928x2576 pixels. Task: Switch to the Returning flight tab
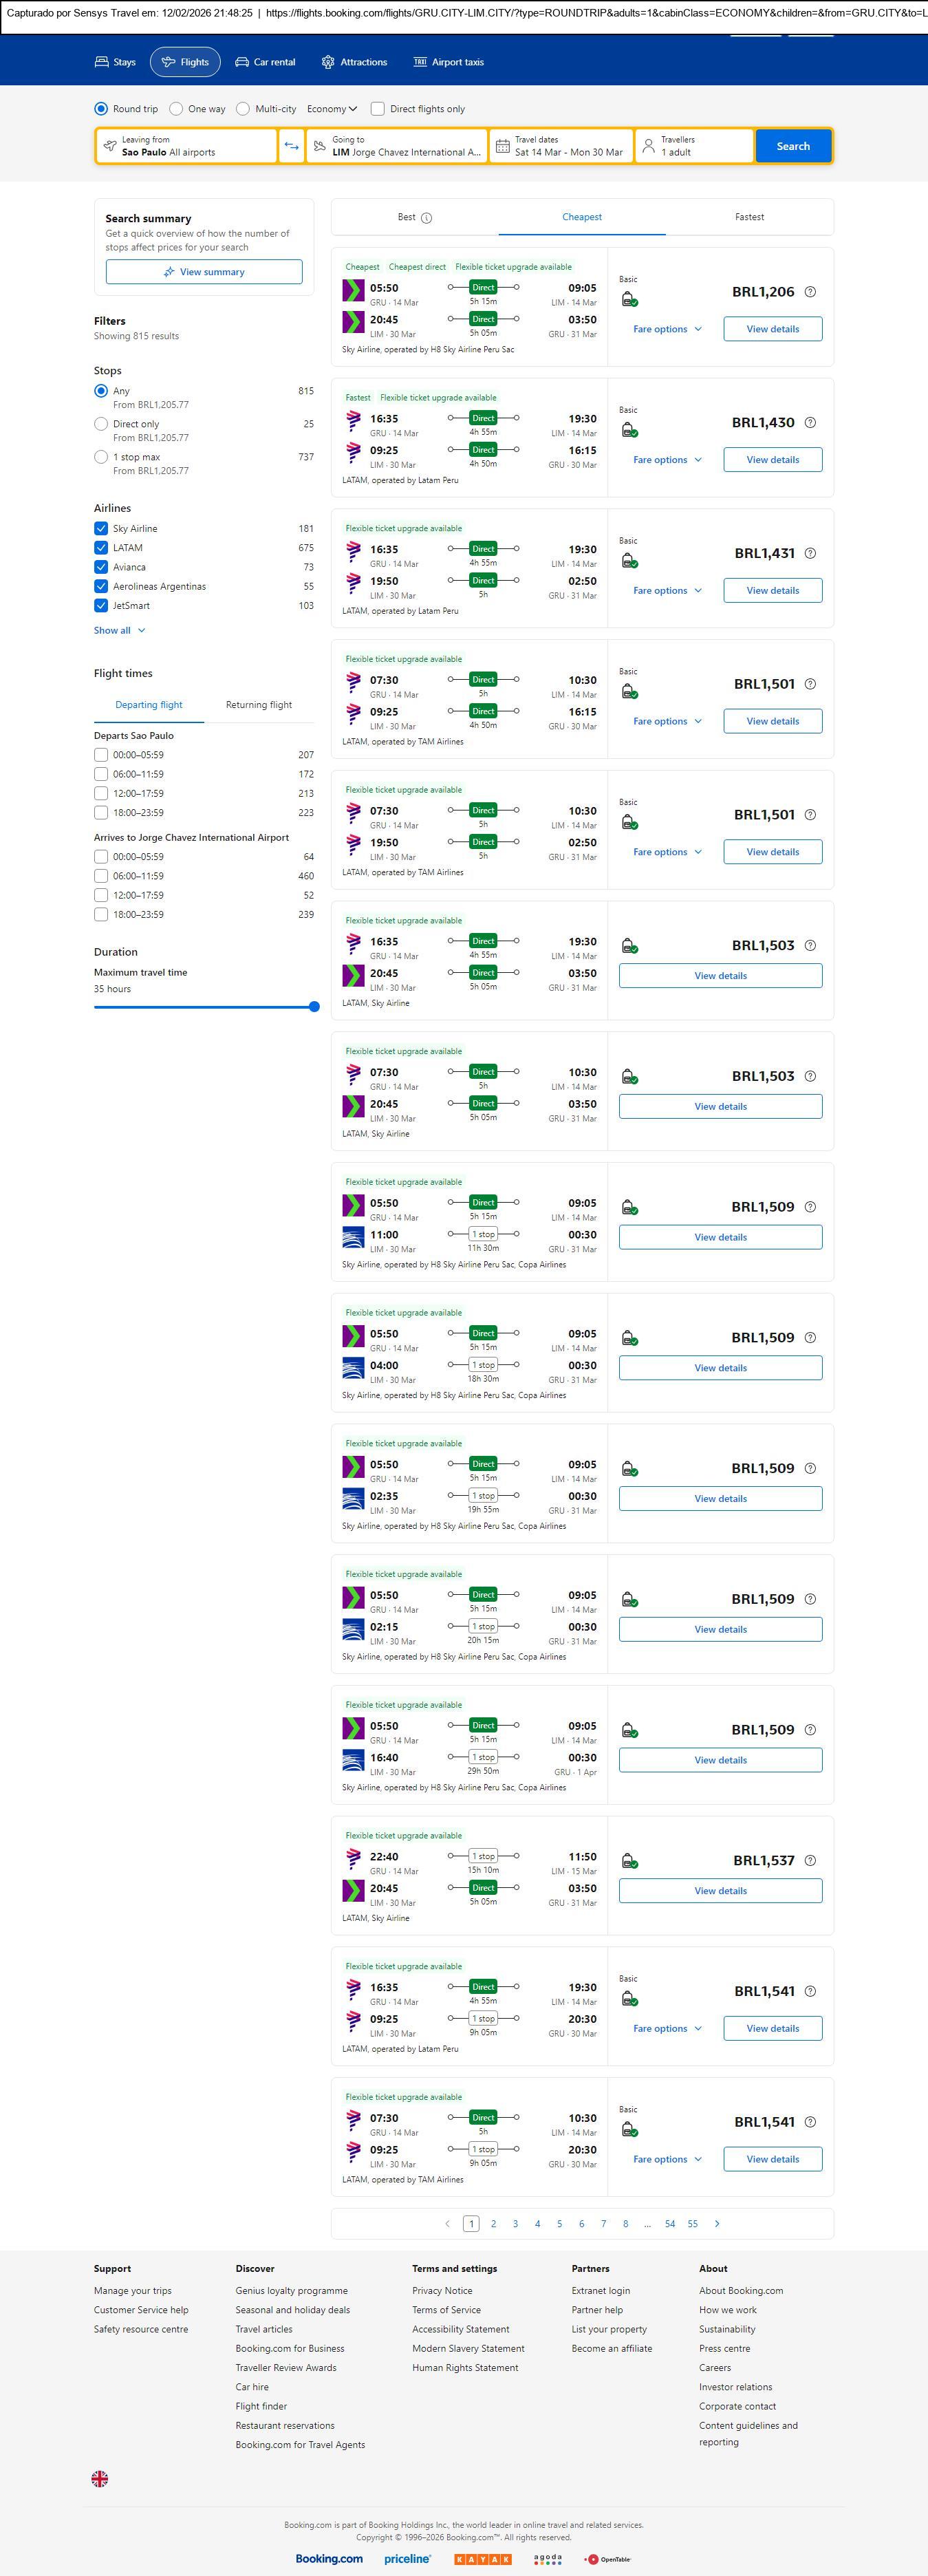[x=259, y=705]
